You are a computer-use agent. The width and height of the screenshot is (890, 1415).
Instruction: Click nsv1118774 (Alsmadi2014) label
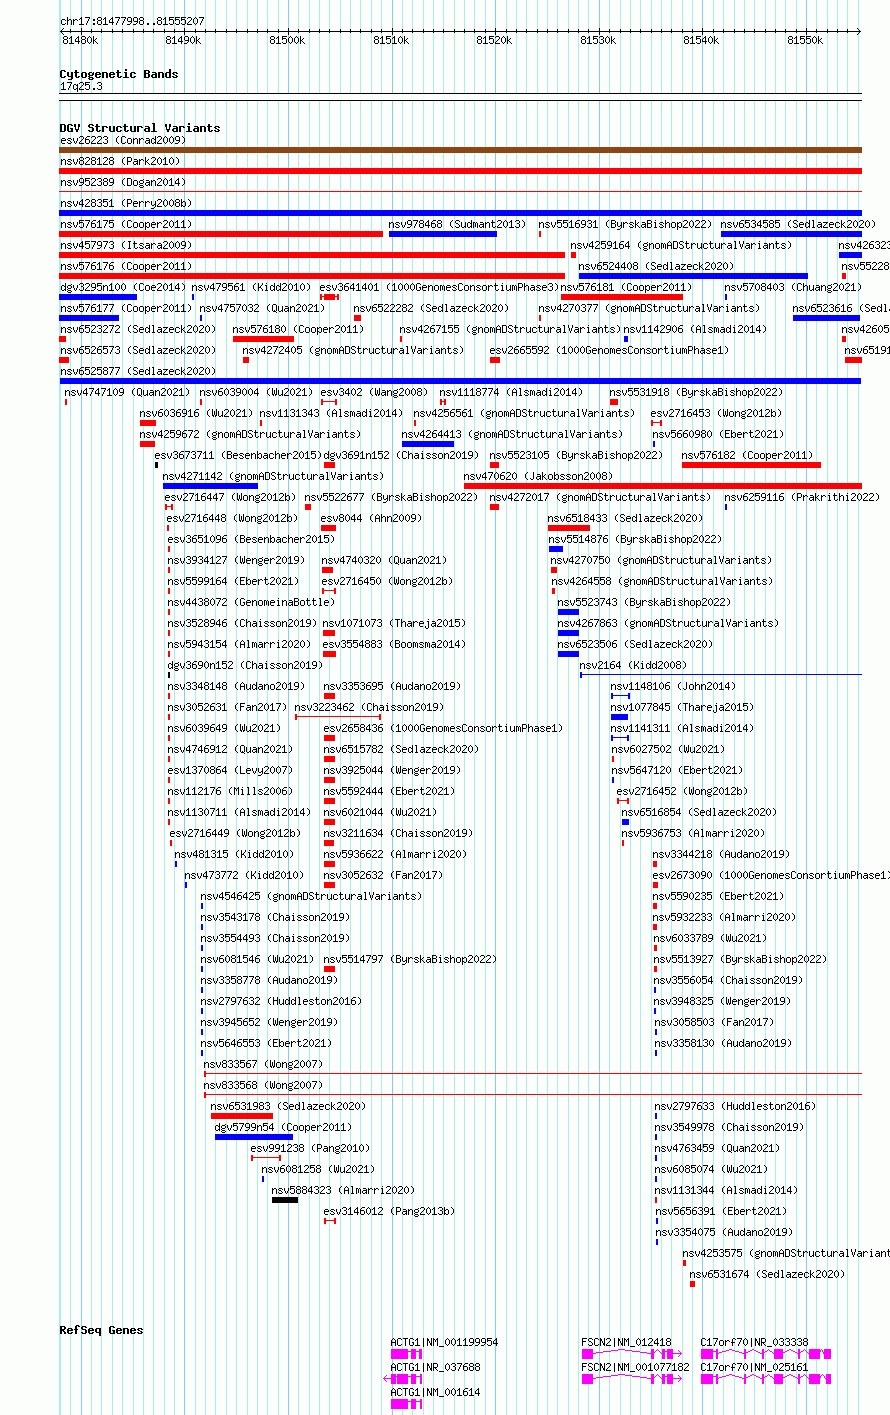pos(511,392)
